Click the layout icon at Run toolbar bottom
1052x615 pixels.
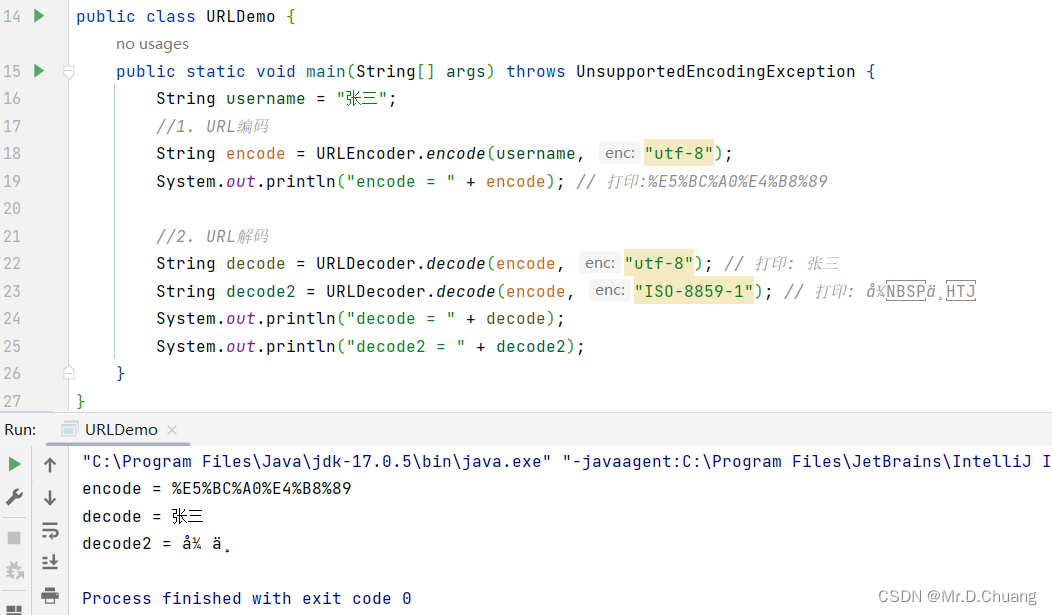pyautogui.click(x=14, y=610)
